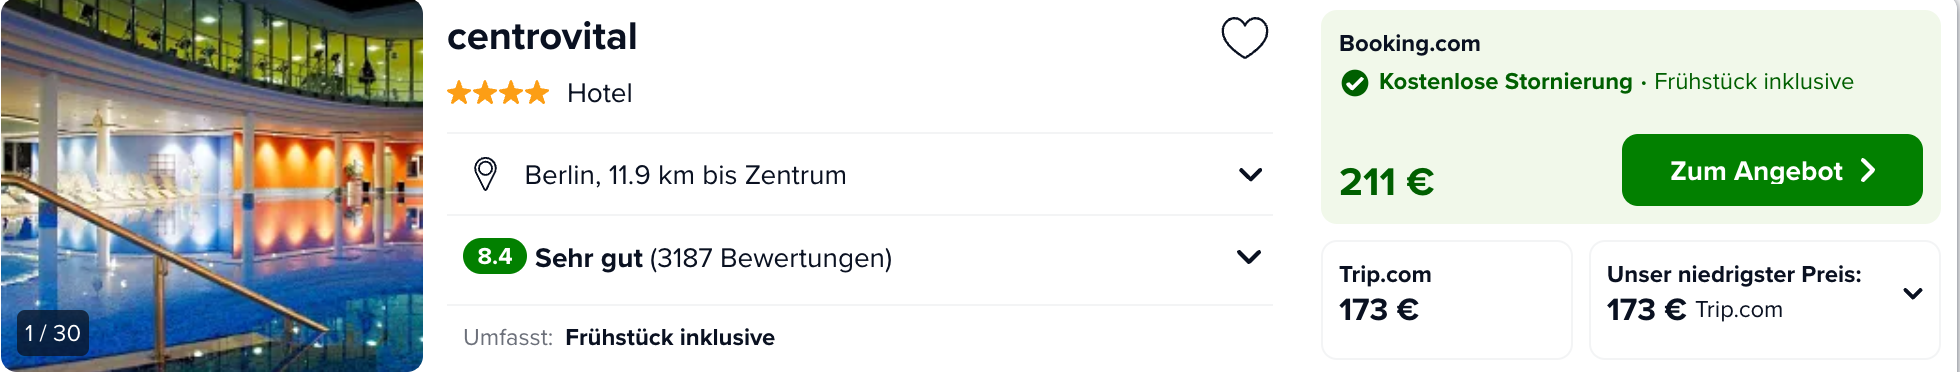The width and height of the screenshot is (1960, 372).
Task: Click the green checkmark next to Kostenlose Stornierung
Action: tap(1354, 82)
